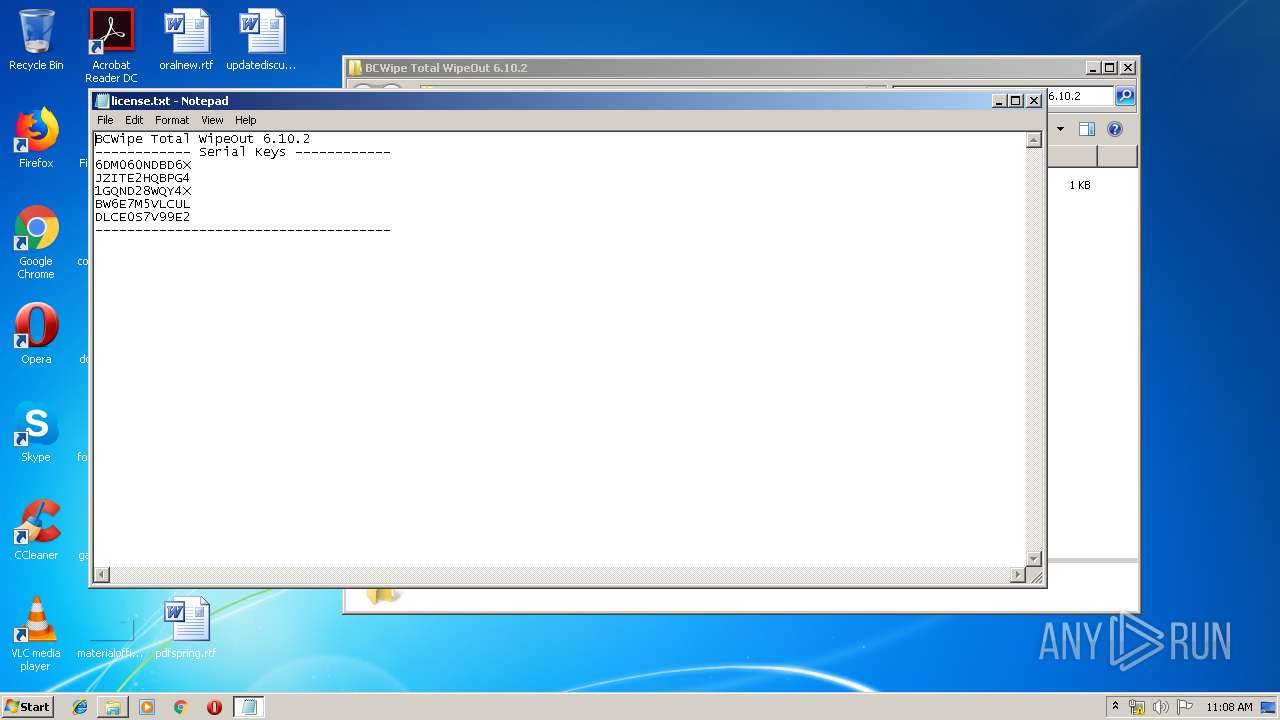
Task: Close the BCWipe Total WipeOut Explorer window
Action: (1128, 68)
